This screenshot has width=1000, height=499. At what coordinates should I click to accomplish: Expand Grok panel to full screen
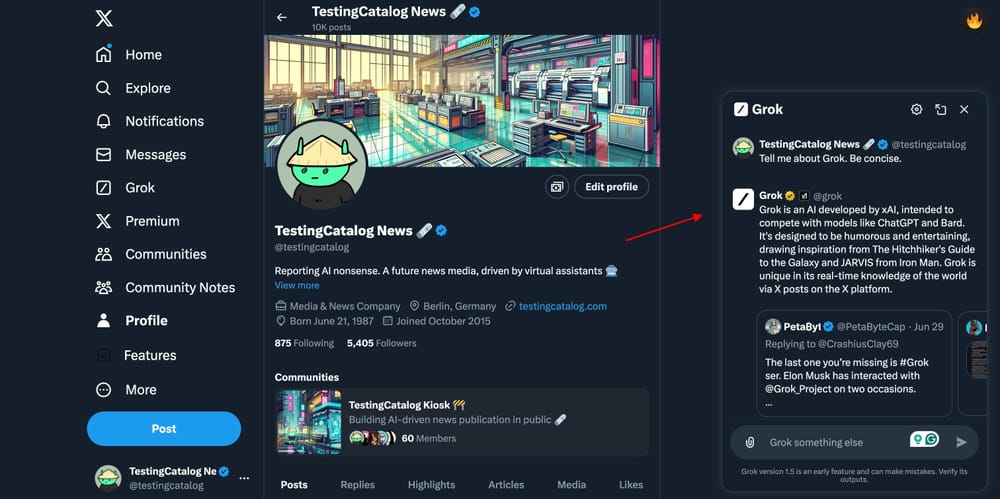coord(941,109)
